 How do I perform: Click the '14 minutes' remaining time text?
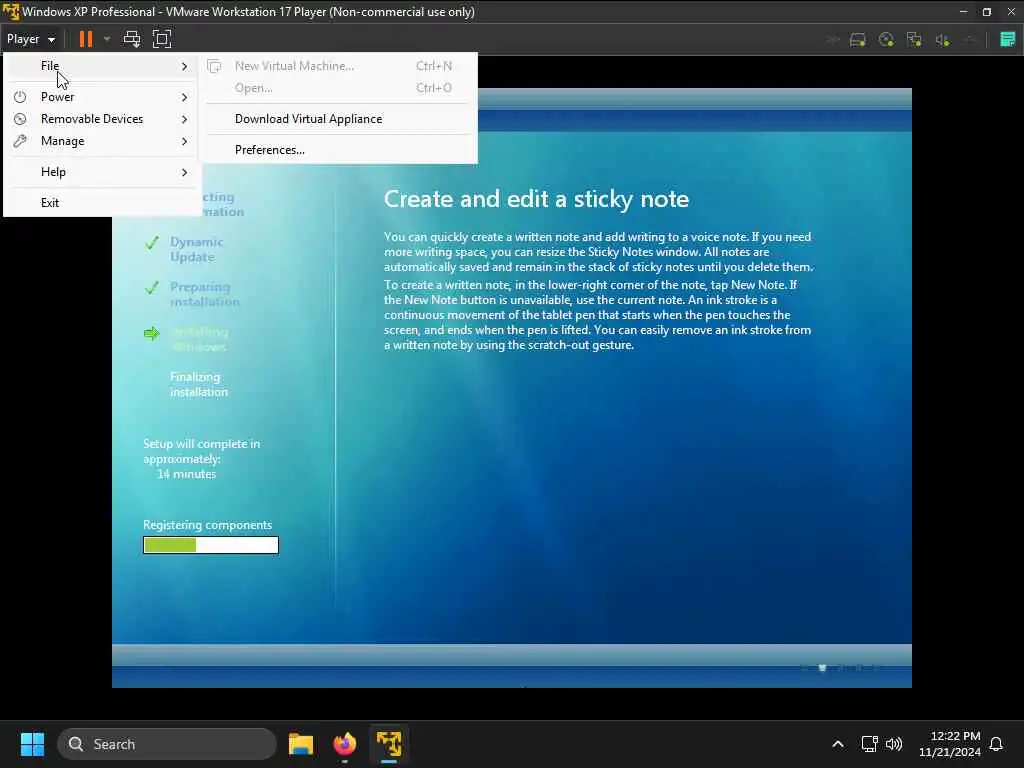click(x=186, y=474)
